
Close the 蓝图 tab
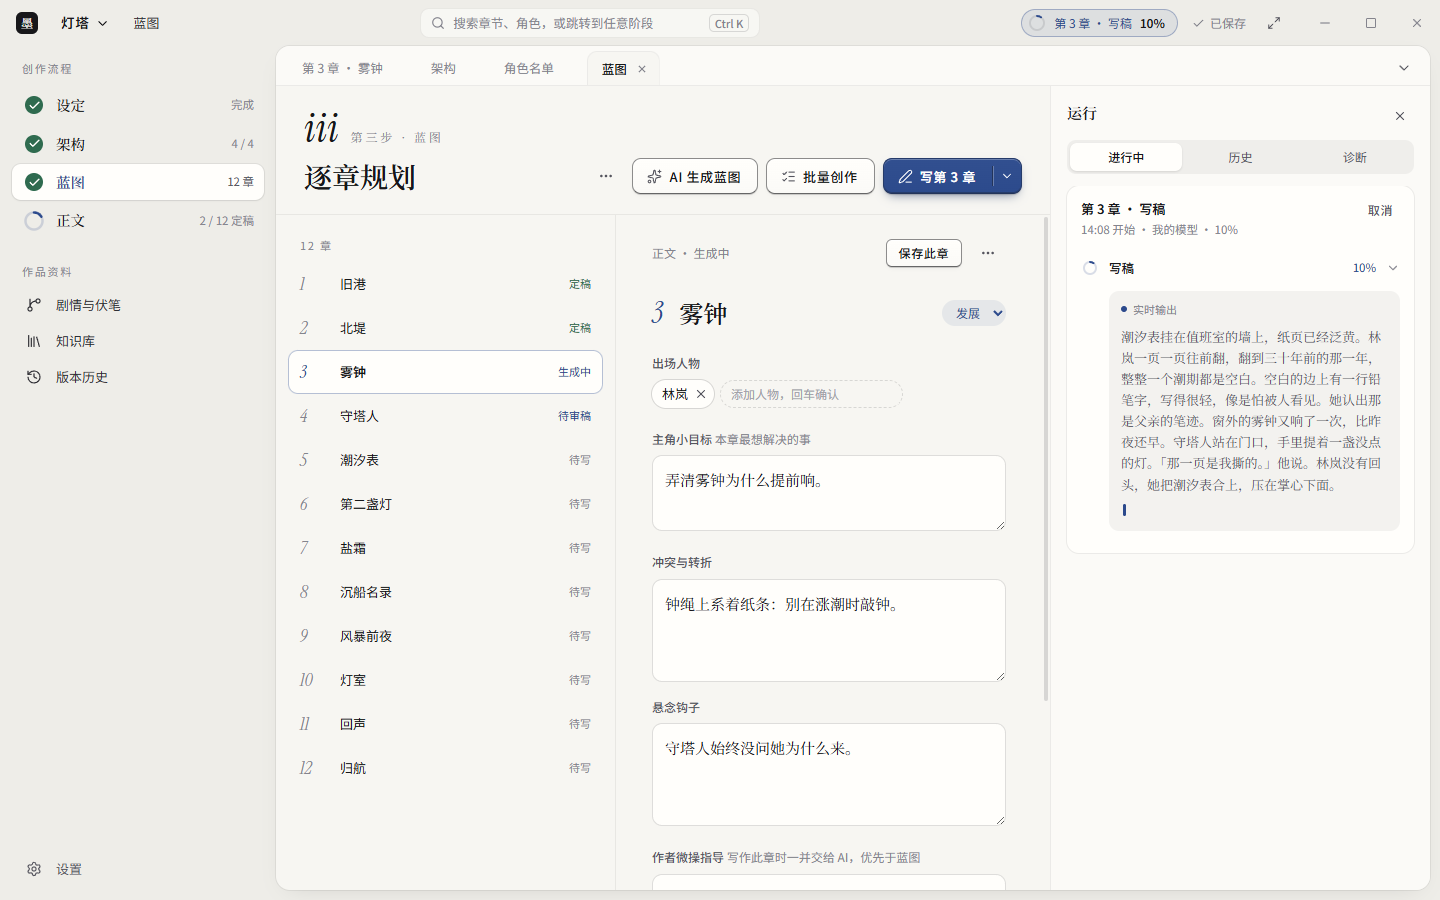click(x=642, y=69)
